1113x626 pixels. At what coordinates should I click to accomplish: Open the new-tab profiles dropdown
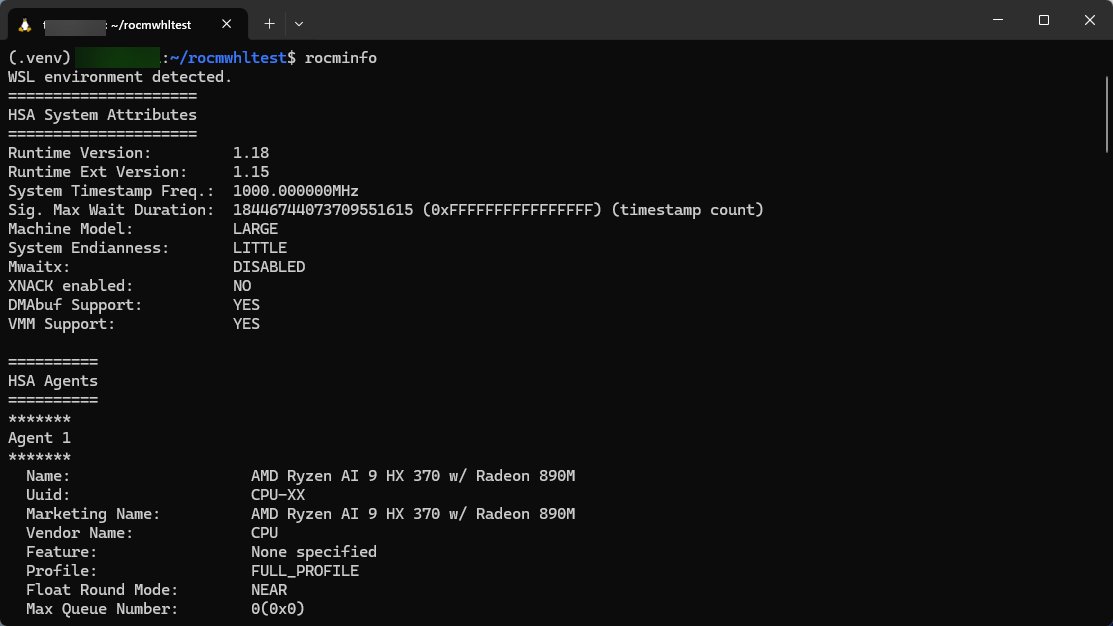click(299, 24)
